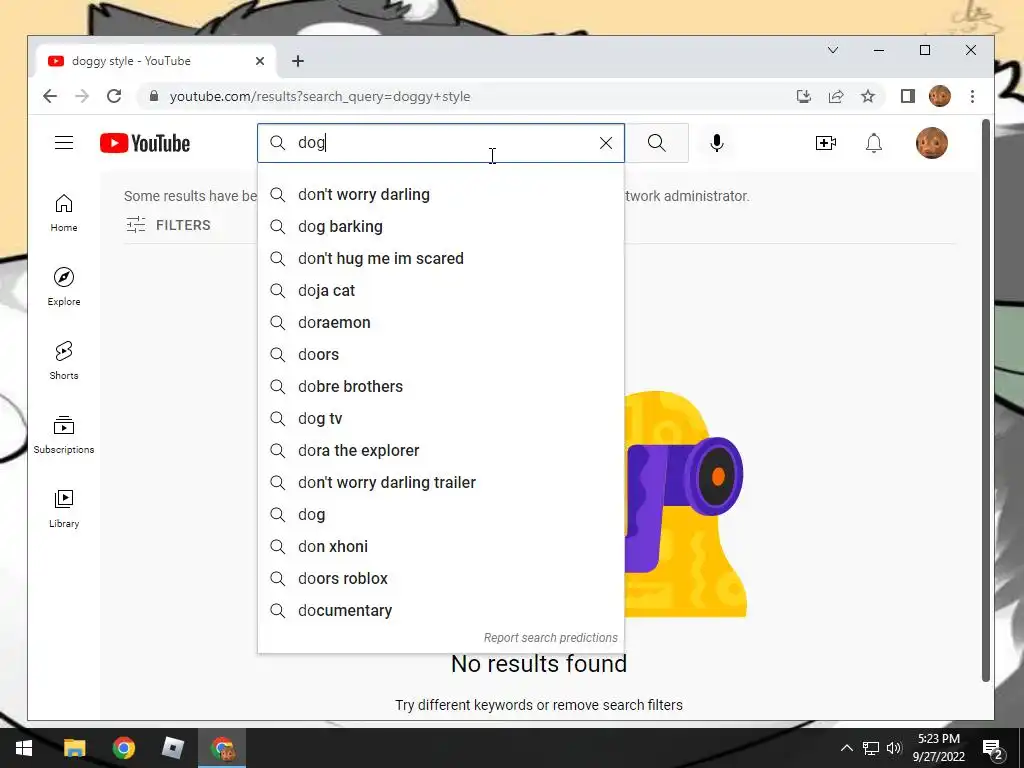Open the Action Center notifications icon

pyautogui.click(x=993, y=748)
